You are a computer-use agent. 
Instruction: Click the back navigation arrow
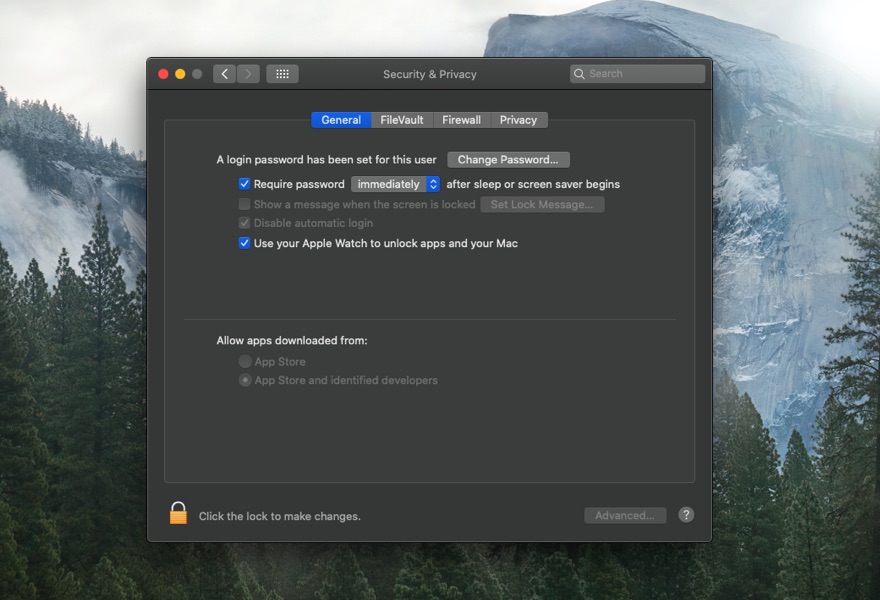224,74
